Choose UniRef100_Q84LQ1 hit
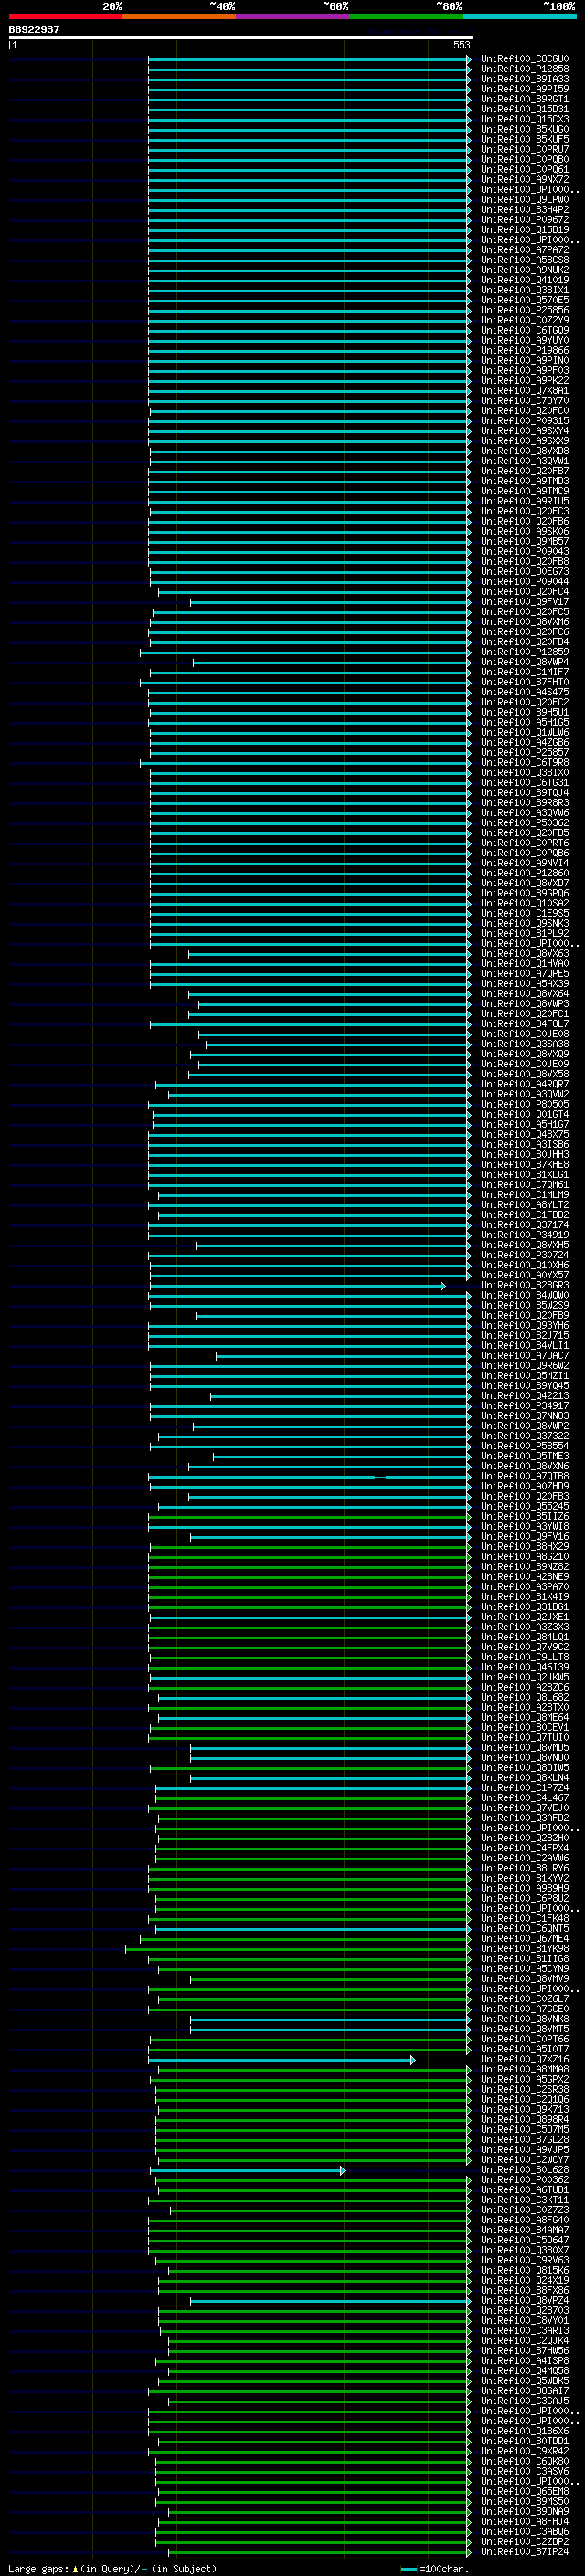The width and height of the screenshot is (585, 2576). (x=524, y=1637)
